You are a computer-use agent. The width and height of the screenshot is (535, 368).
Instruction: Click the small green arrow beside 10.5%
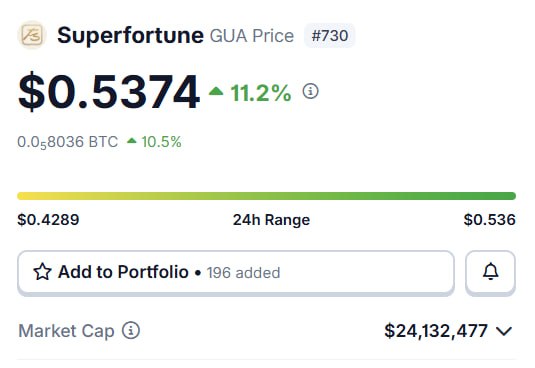(132, 141)
